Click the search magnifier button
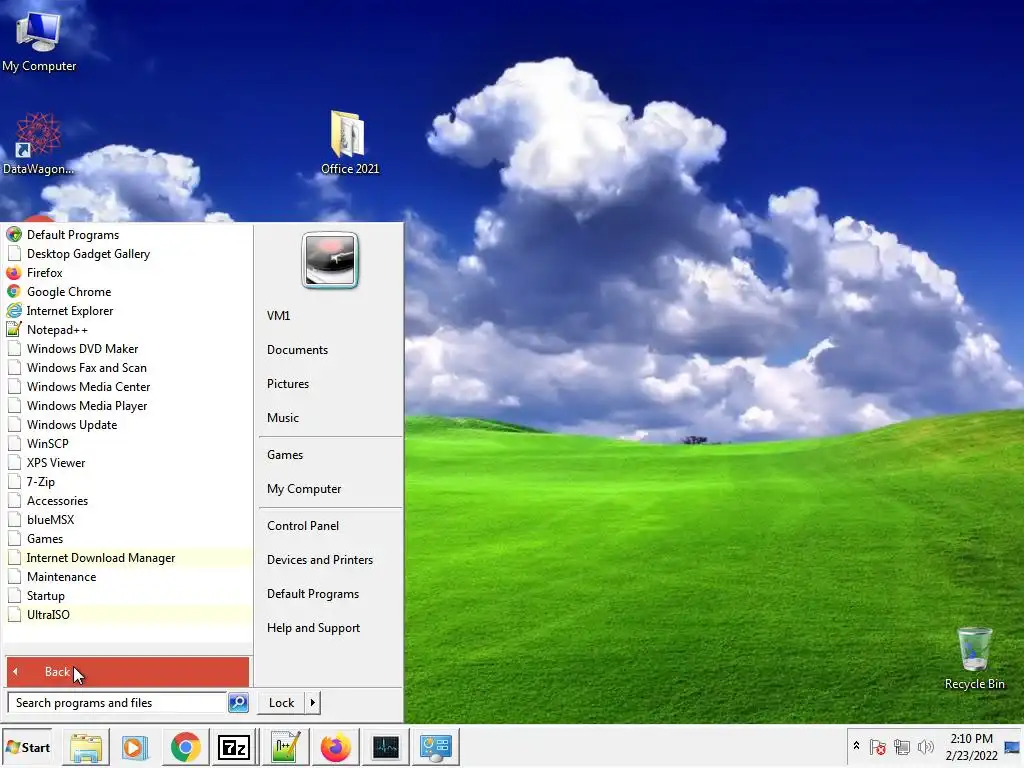This screenshot has width=1024, height=768. [238, 703]
